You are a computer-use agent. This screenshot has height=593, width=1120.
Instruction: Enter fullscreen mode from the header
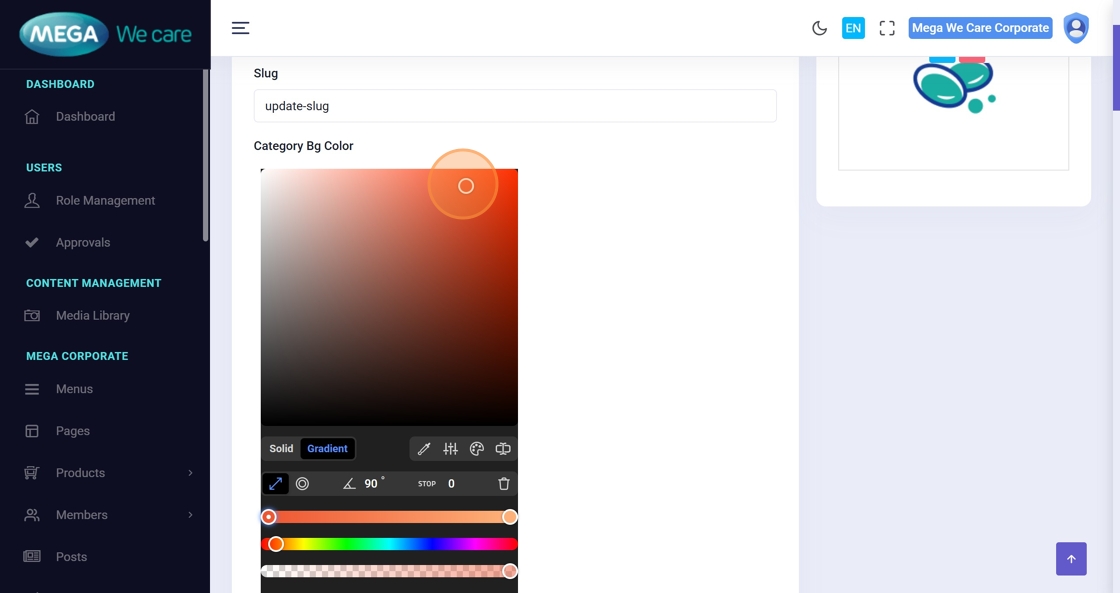[887, 28]
